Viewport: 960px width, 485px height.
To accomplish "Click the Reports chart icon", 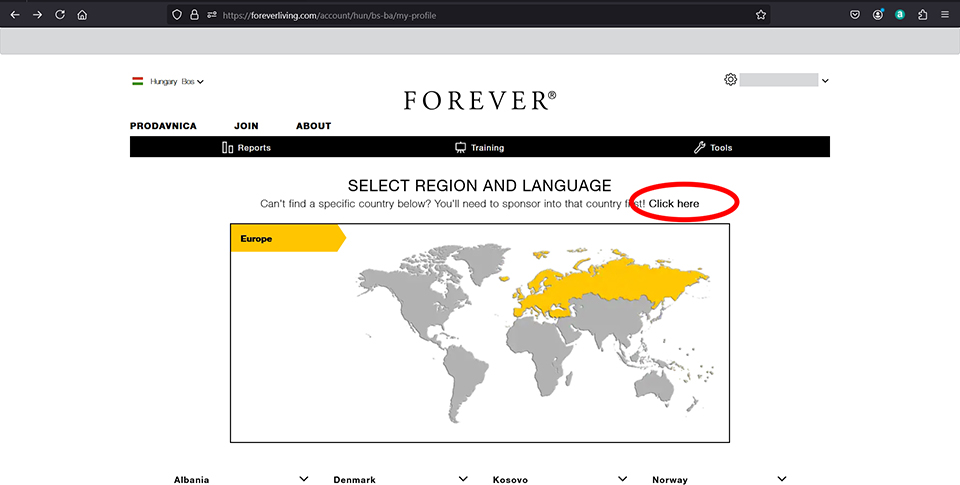I will click(228, 148).
